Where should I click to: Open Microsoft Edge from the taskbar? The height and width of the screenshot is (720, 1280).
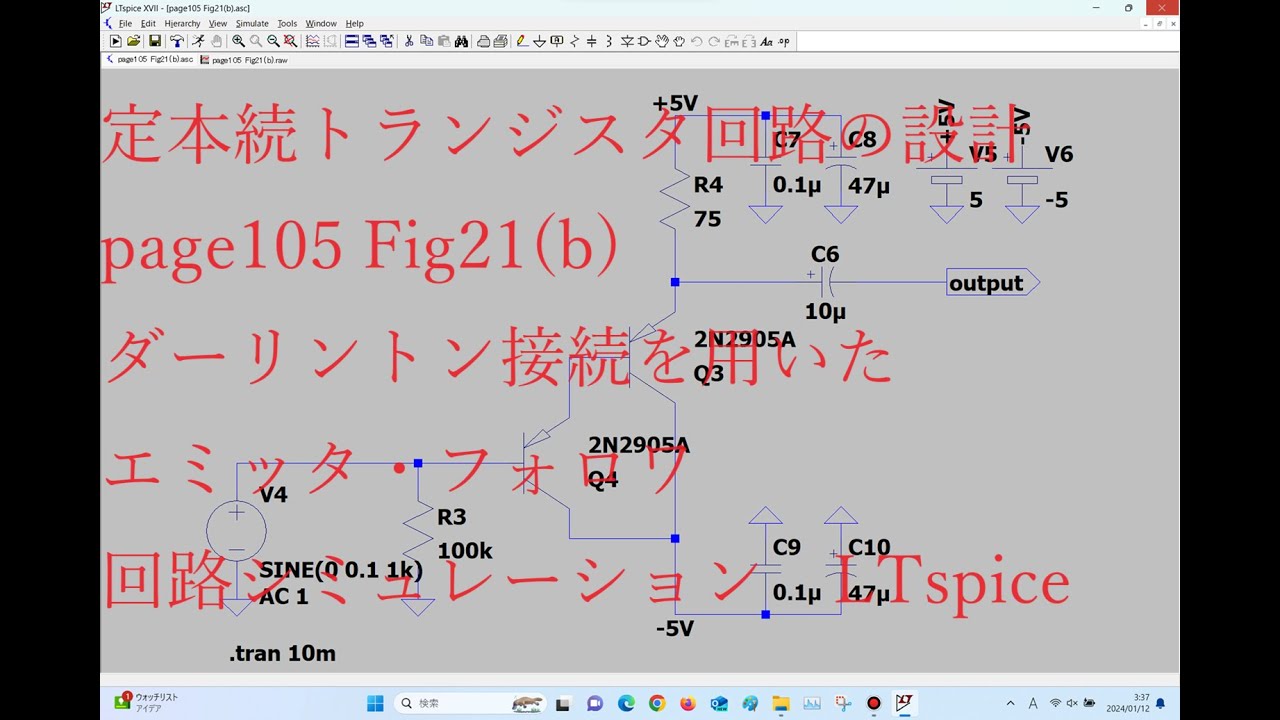[x=626, y=703]
